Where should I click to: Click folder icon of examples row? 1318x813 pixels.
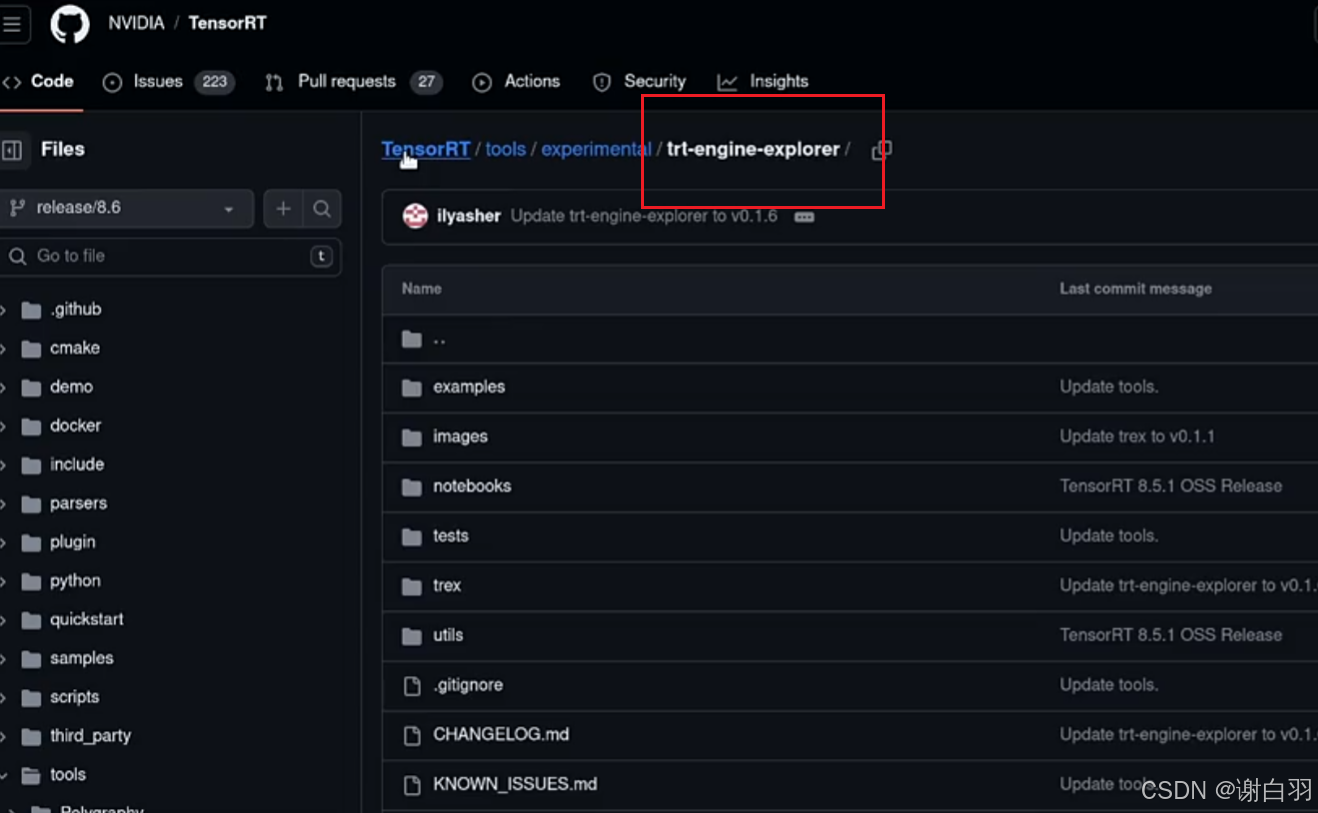pyautogui.click(x=411, y=388)
